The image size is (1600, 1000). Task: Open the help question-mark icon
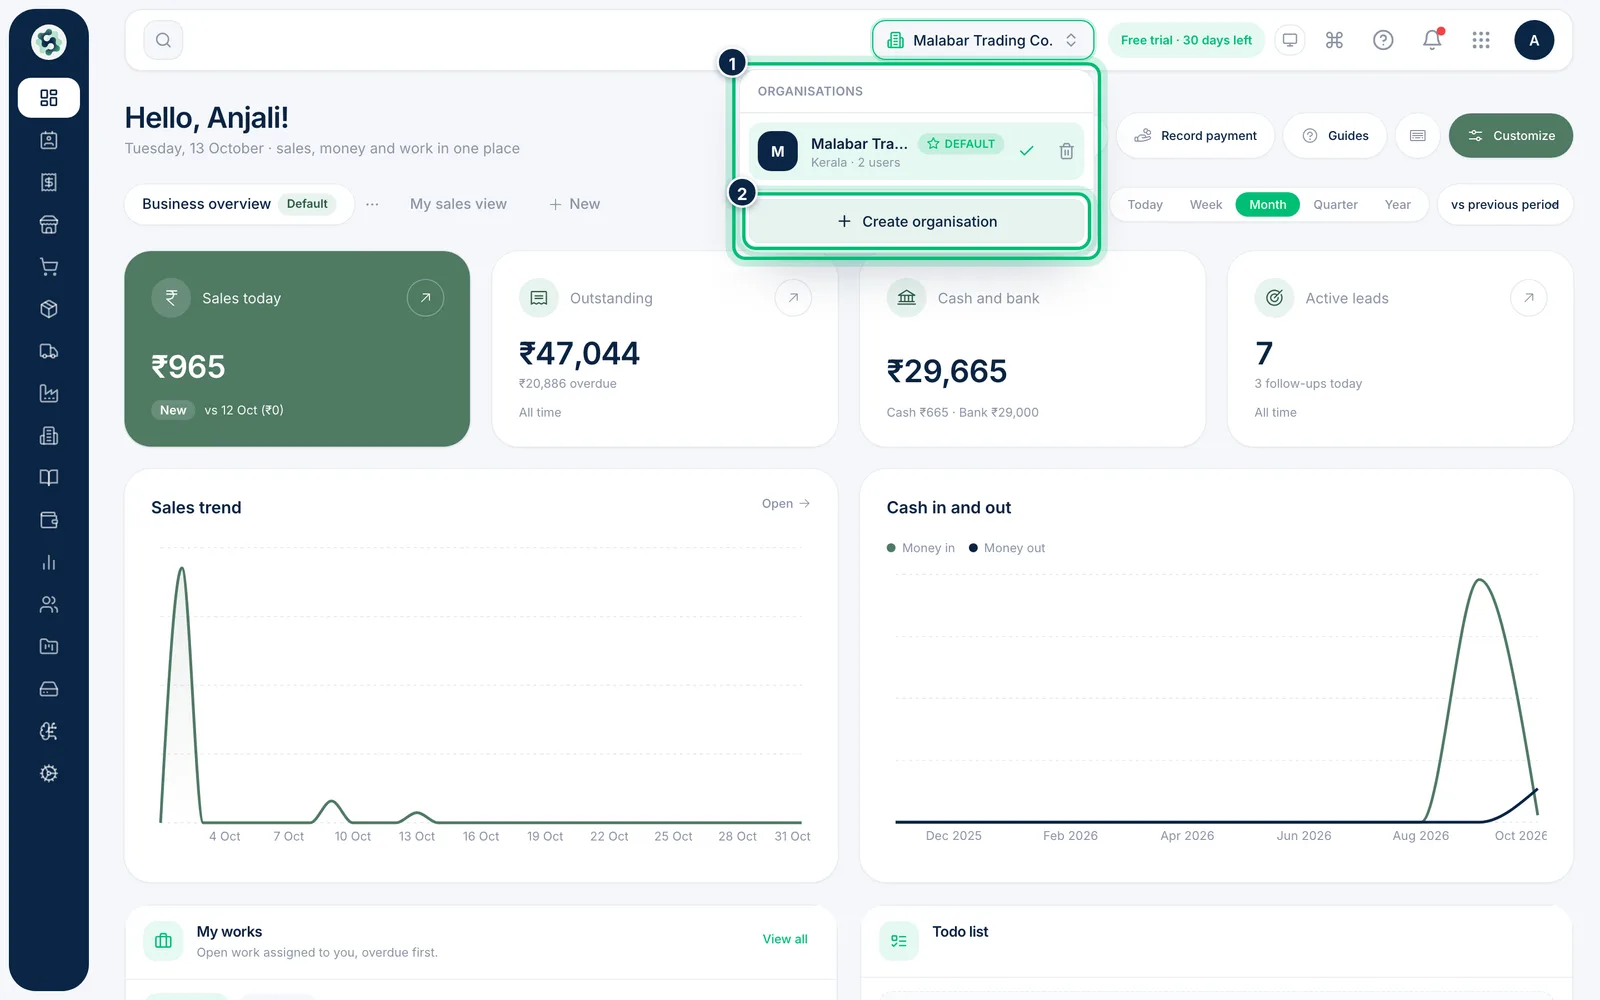click(1383, 40)
